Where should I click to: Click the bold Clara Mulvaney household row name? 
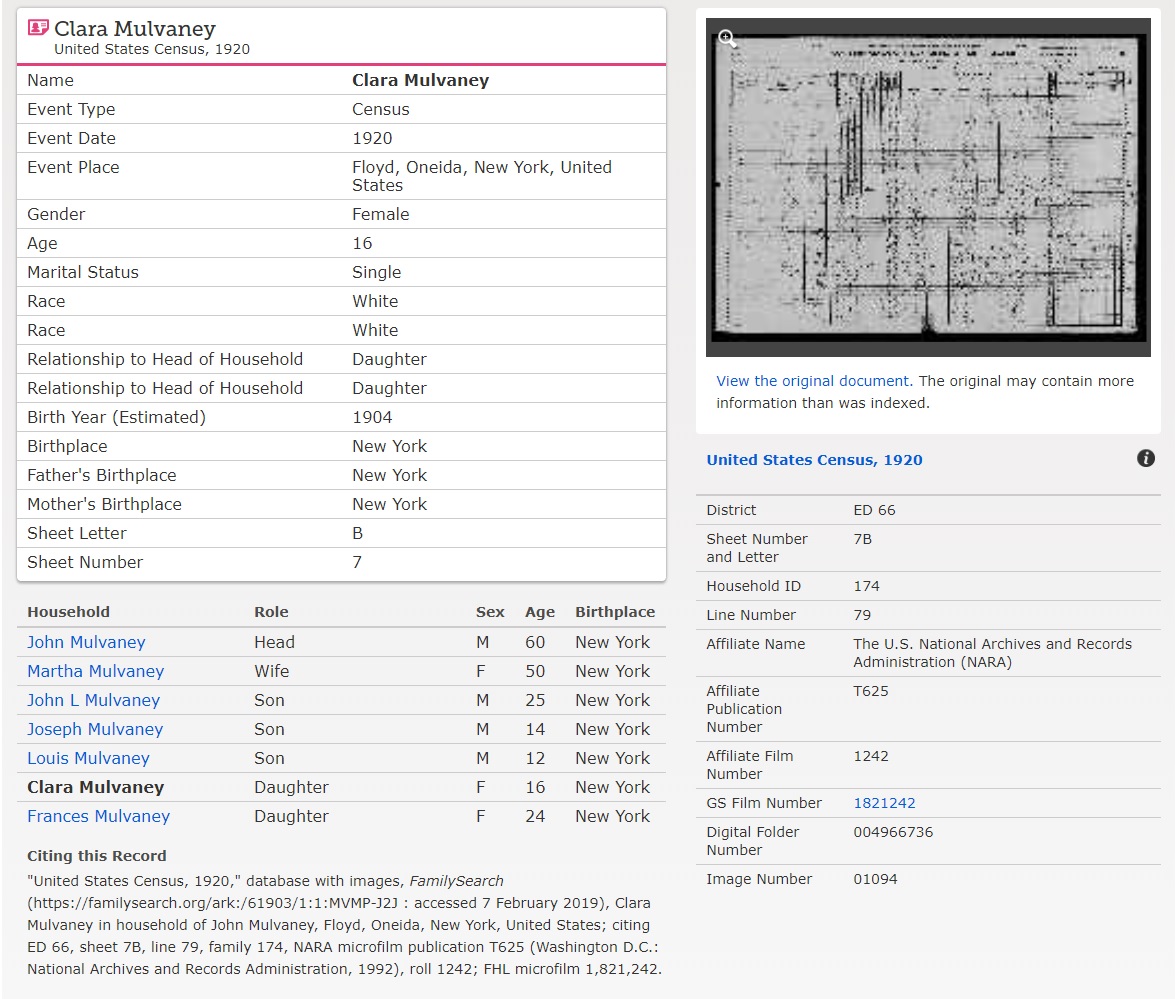tap(95, 787)
